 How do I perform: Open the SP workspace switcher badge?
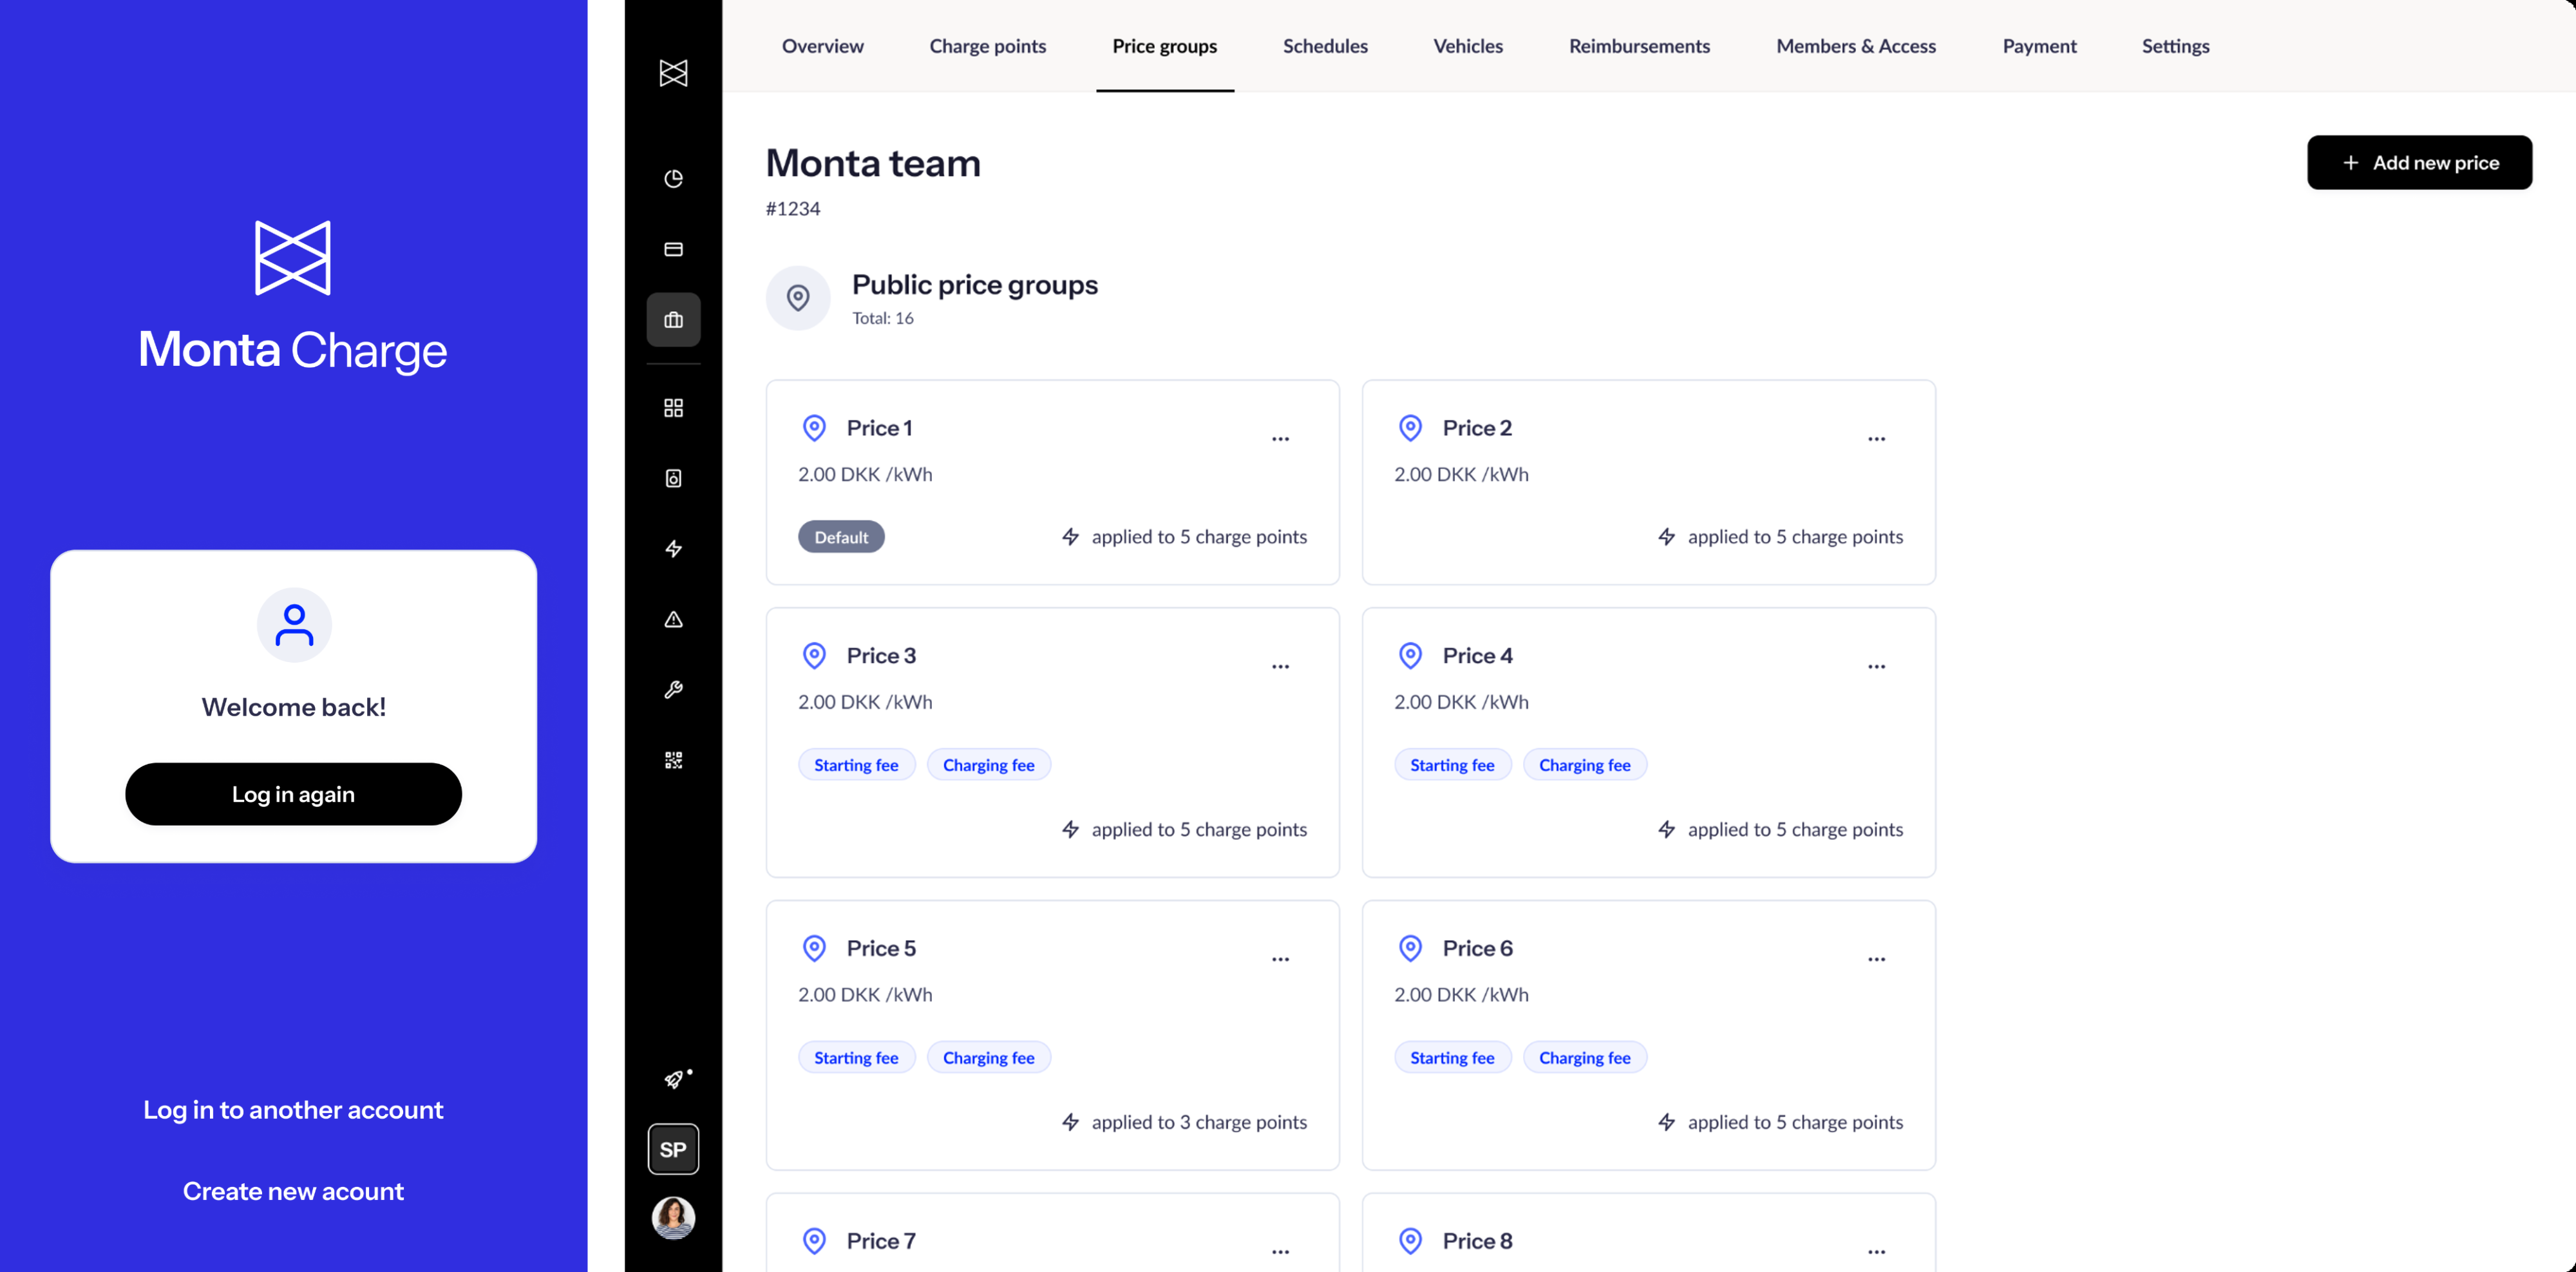[673, 1149]
